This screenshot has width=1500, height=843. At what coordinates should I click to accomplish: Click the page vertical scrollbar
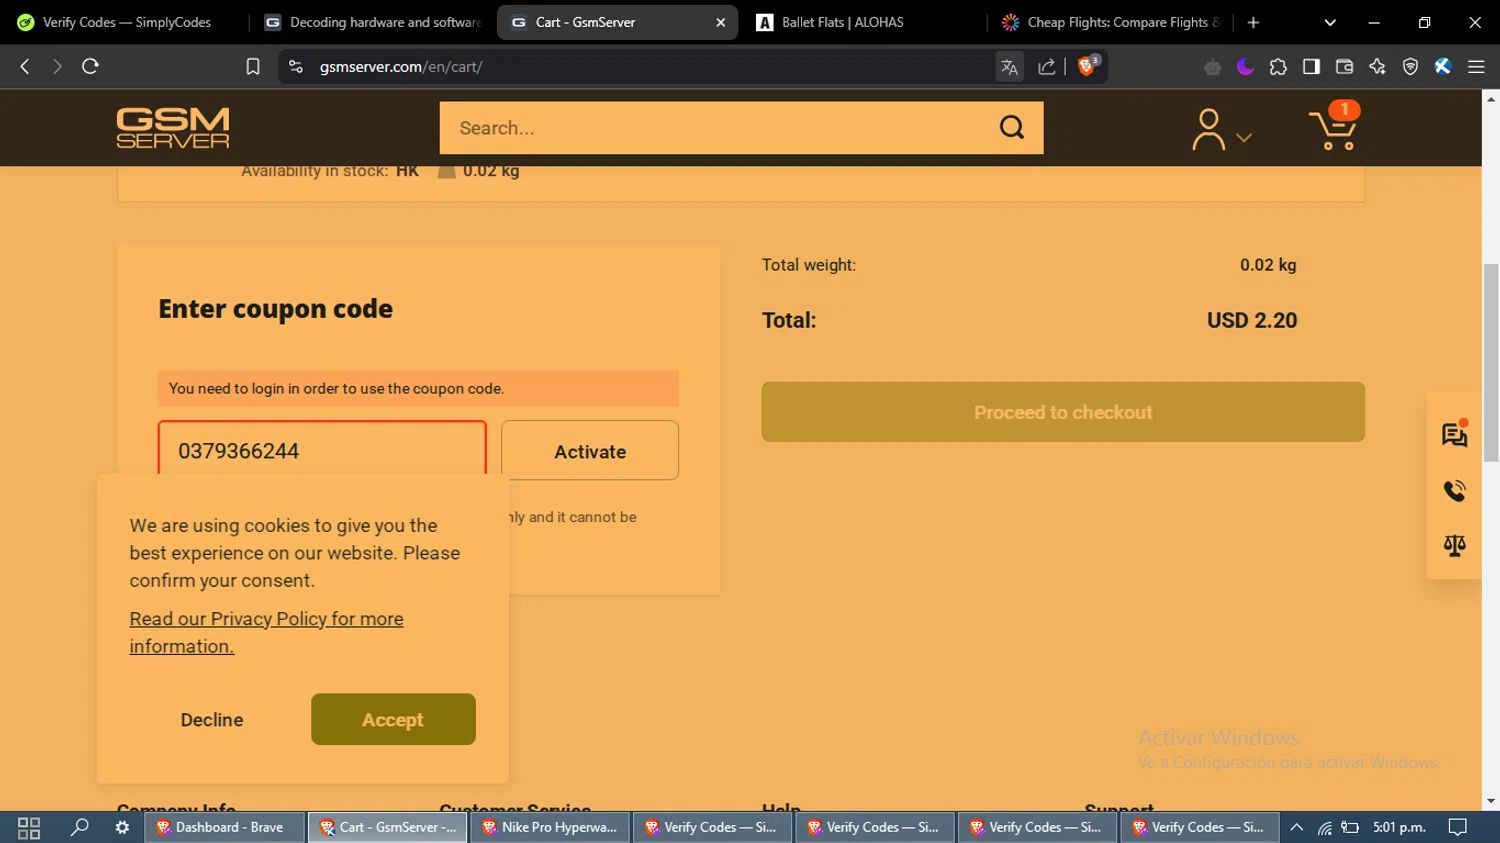point(1491,362)
